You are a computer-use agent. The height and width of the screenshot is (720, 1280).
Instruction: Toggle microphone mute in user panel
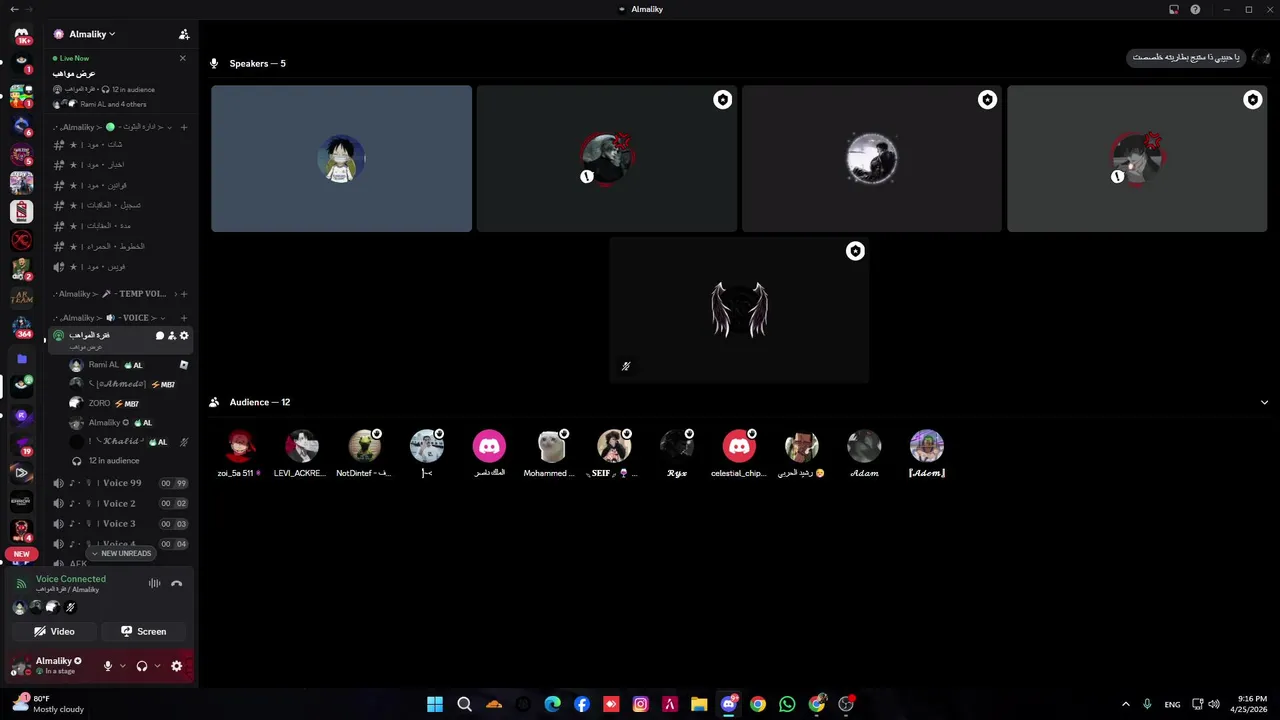pyautogui.click(x=108, y=666)
